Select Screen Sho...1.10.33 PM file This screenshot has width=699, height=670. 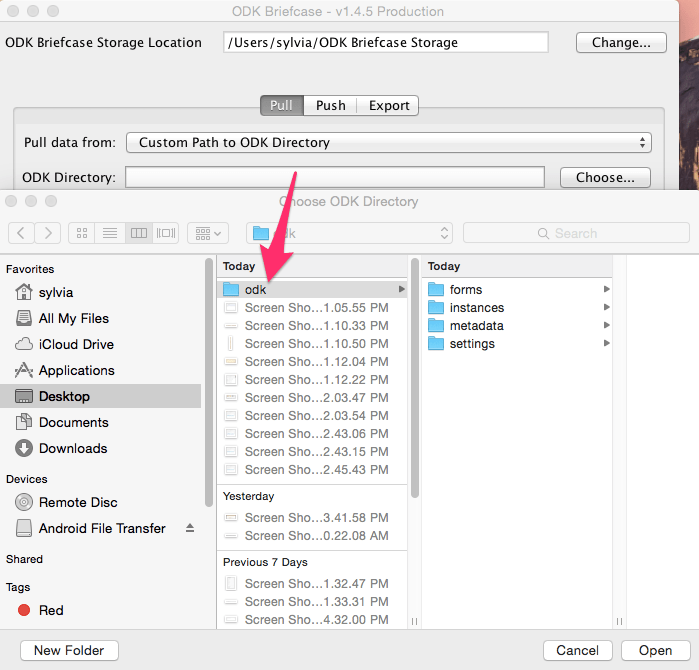pyautogui.click(x=312, y=326)
